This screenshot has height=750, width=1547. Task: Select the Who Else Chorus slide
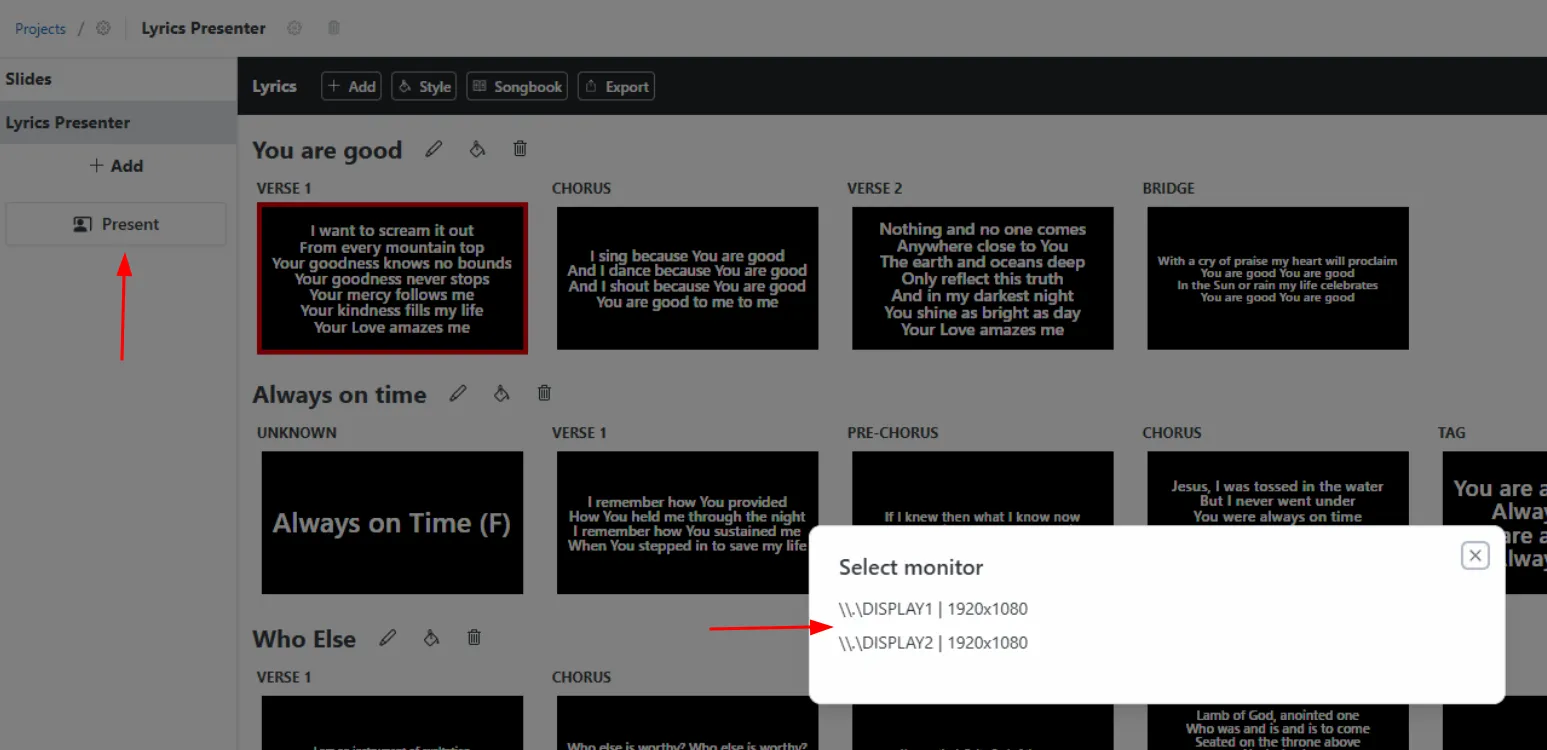pyautogui.click(x=687, y=722)
